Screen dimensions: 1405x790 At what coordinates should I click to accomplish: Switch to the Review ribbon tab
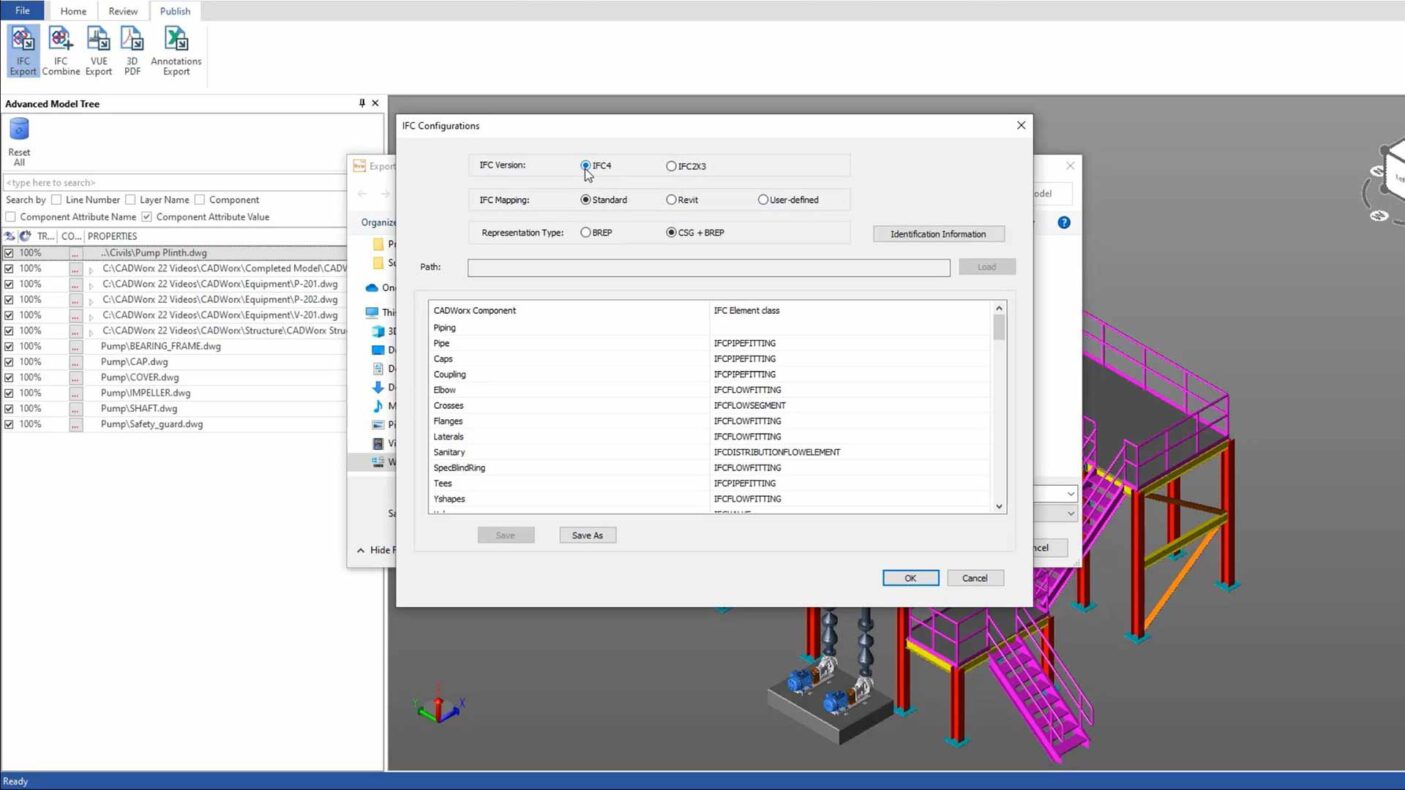pos(123,11)
